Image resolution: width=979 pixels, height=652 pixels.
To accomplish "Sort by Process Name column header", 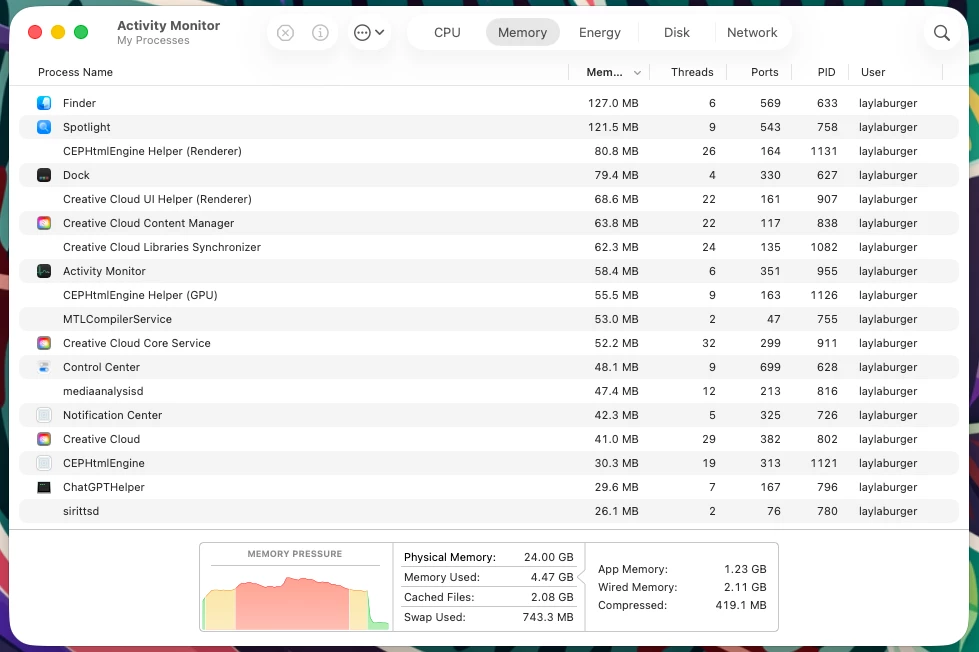I will pyautogui.click(x=76, y=72).
